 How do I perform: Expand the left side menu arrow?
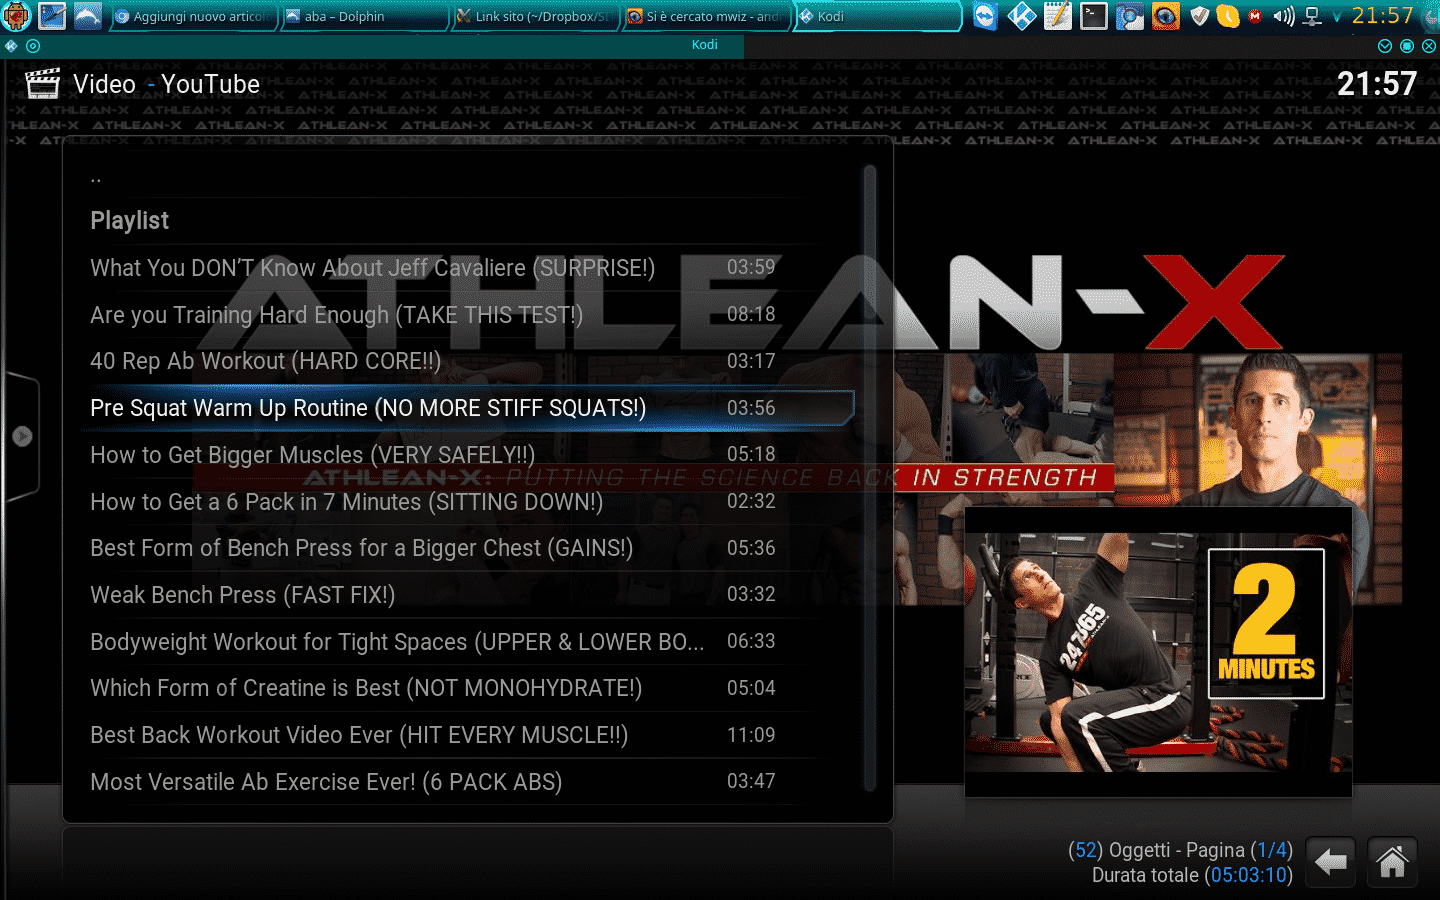(22, 436)
